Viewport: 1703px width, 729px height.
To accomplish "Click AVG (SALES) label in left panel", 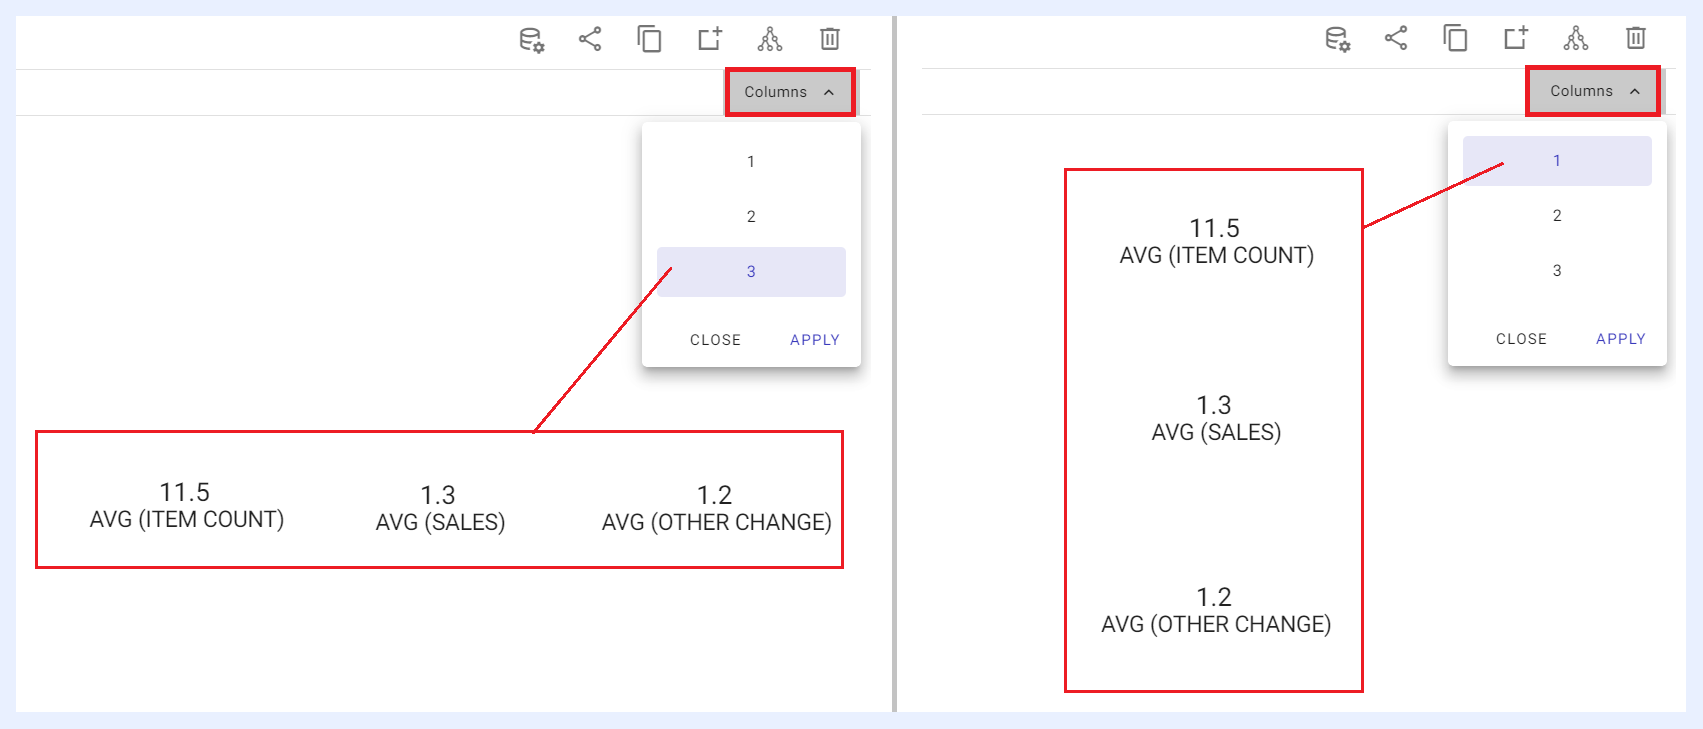I will [440, 523].
